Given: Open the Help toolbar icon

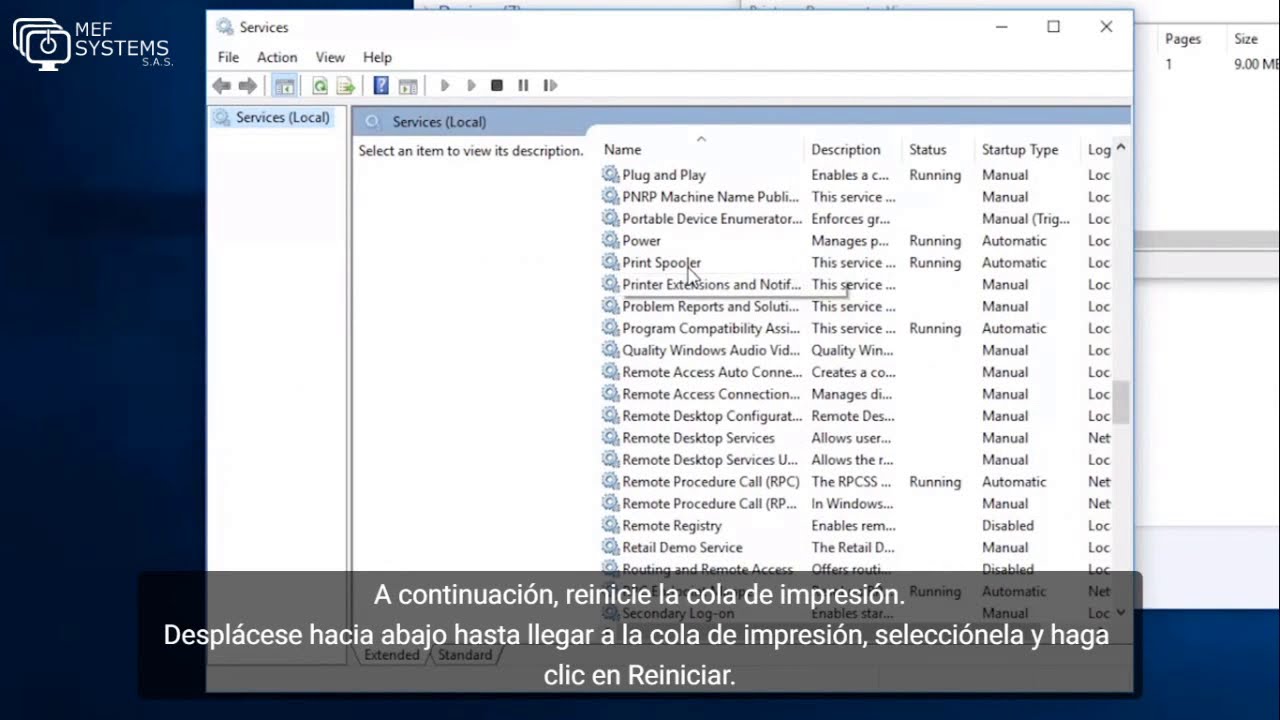Looking at the screenshot, I should (x=381, y=86).
